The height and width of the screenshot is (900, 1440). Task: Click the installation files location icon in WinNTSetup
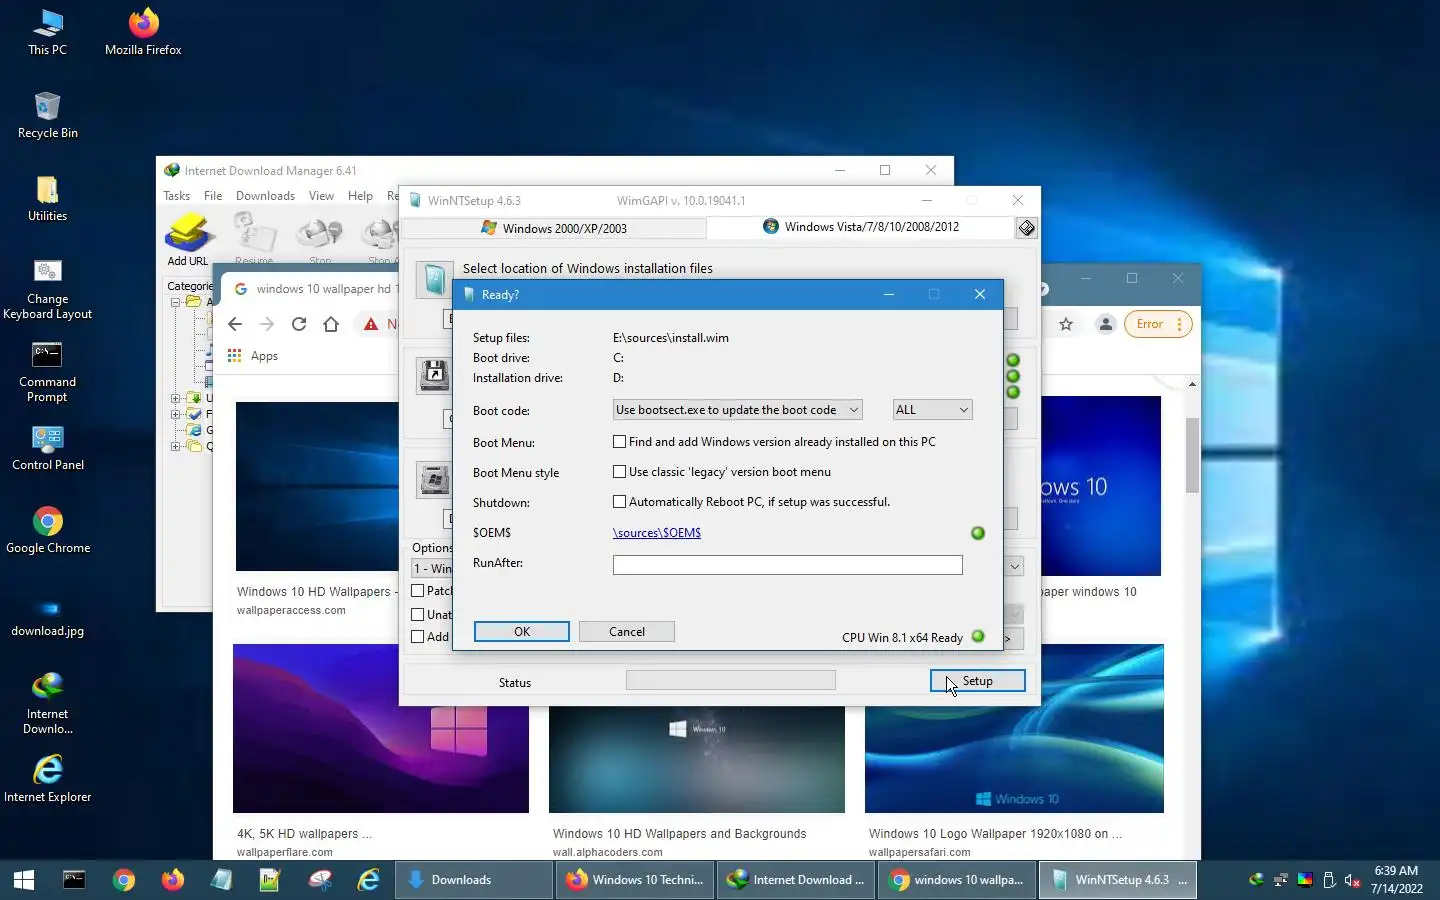click(x=434, y=279)
